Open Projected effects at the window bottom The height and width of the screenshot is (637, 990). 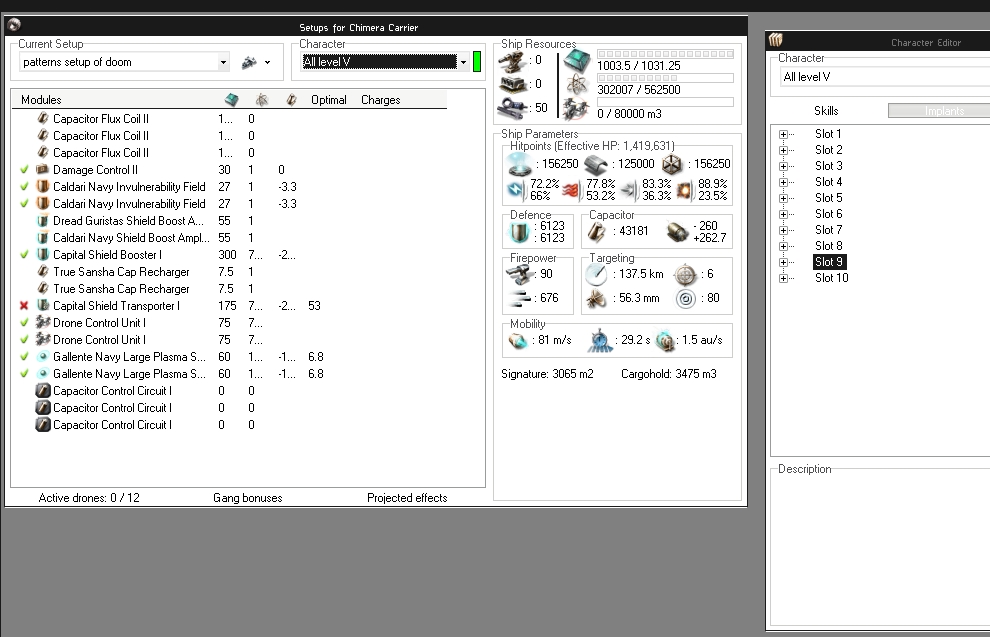click(x=407, y=498)
